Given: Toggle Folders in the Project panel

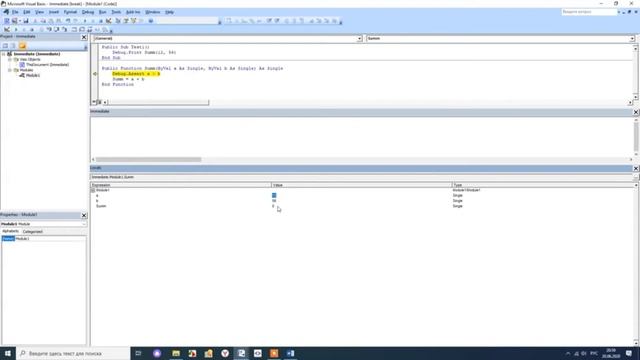Looking at the screenshot, I should [22, 46].
